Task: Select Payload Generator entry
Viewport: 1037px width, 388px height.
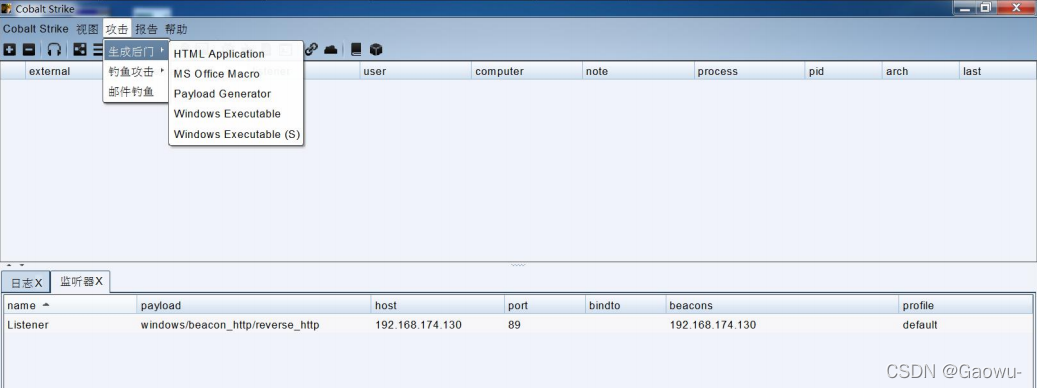Action: 236,94
